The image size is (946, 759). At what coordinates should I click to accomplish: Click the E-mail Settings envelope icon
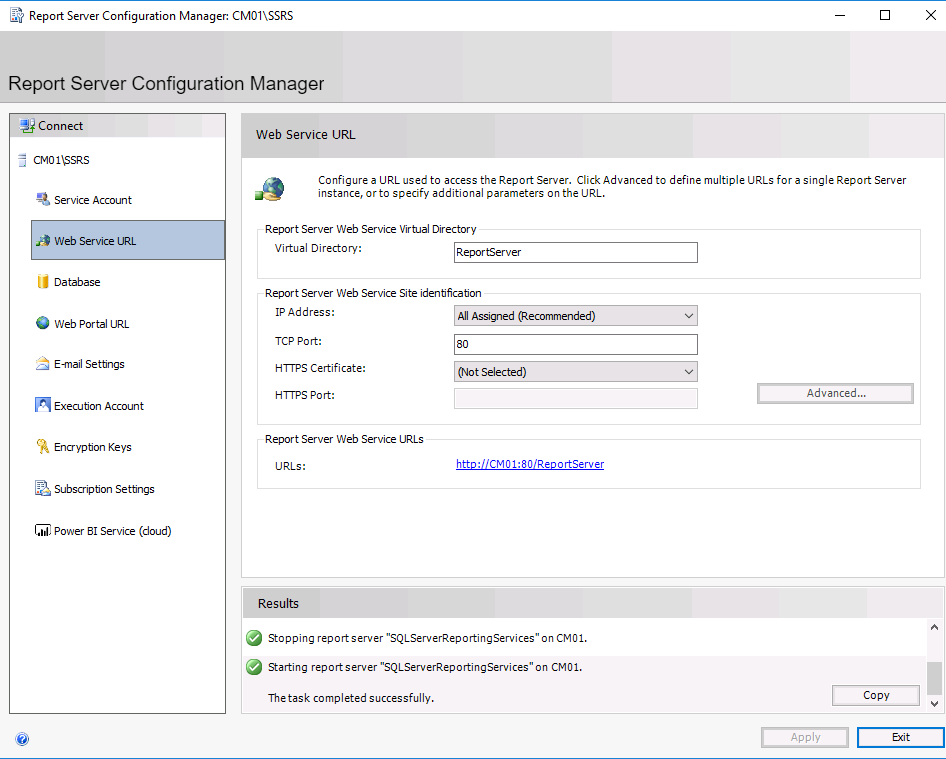[42, 363]
